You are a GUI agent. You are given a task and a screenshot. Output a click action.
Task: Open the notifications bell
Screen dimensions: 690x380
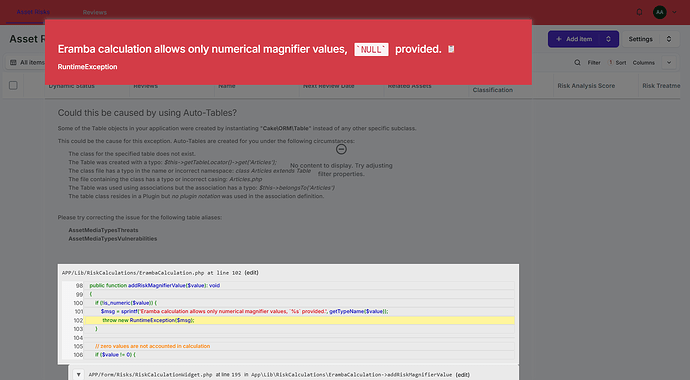tap(639, 12)
